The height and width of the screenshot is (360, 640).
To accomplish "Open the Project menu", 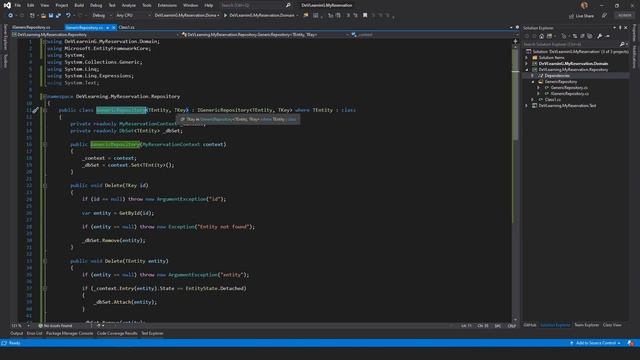I will [62, 5].
